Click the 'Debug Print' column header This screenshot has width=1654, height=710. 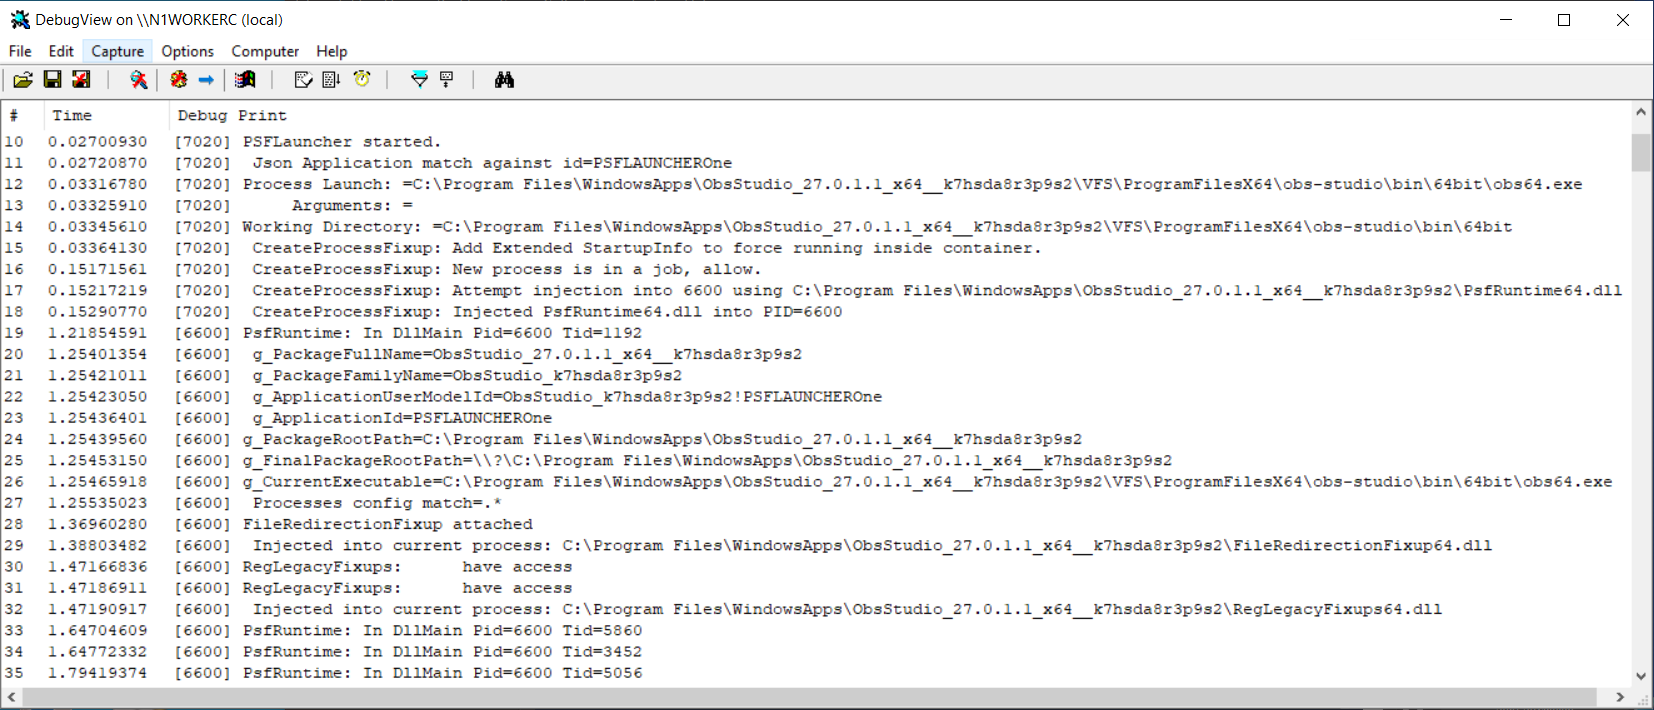(900, 116)
